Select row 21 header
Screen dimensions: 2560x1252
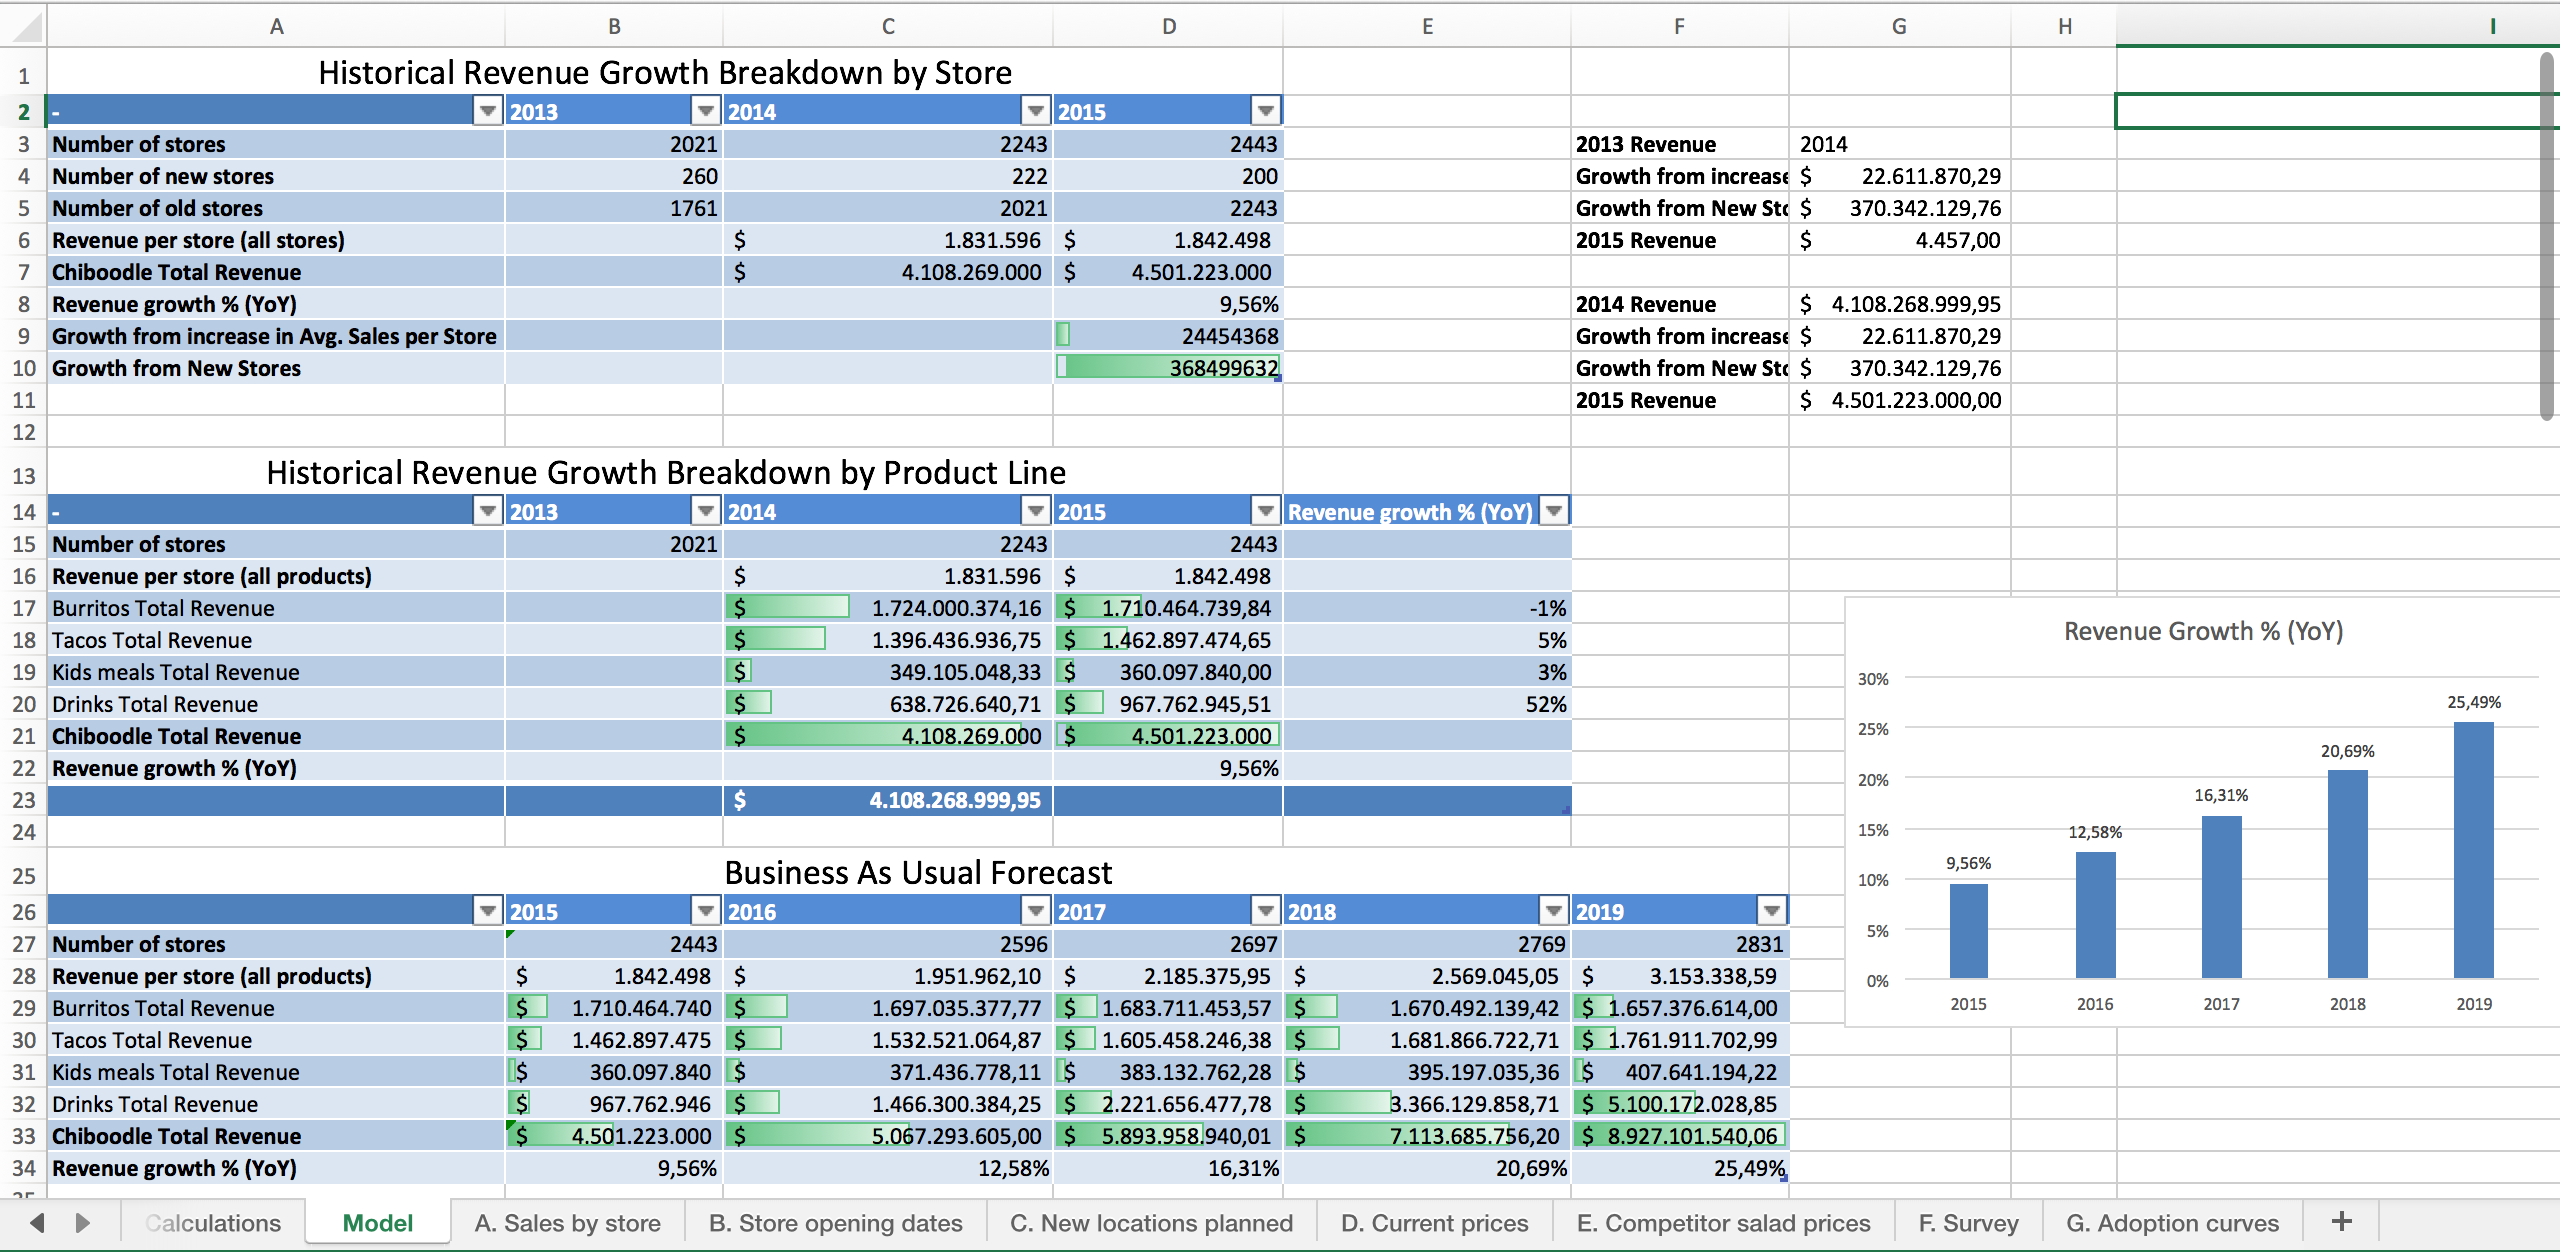coord(24,736)
